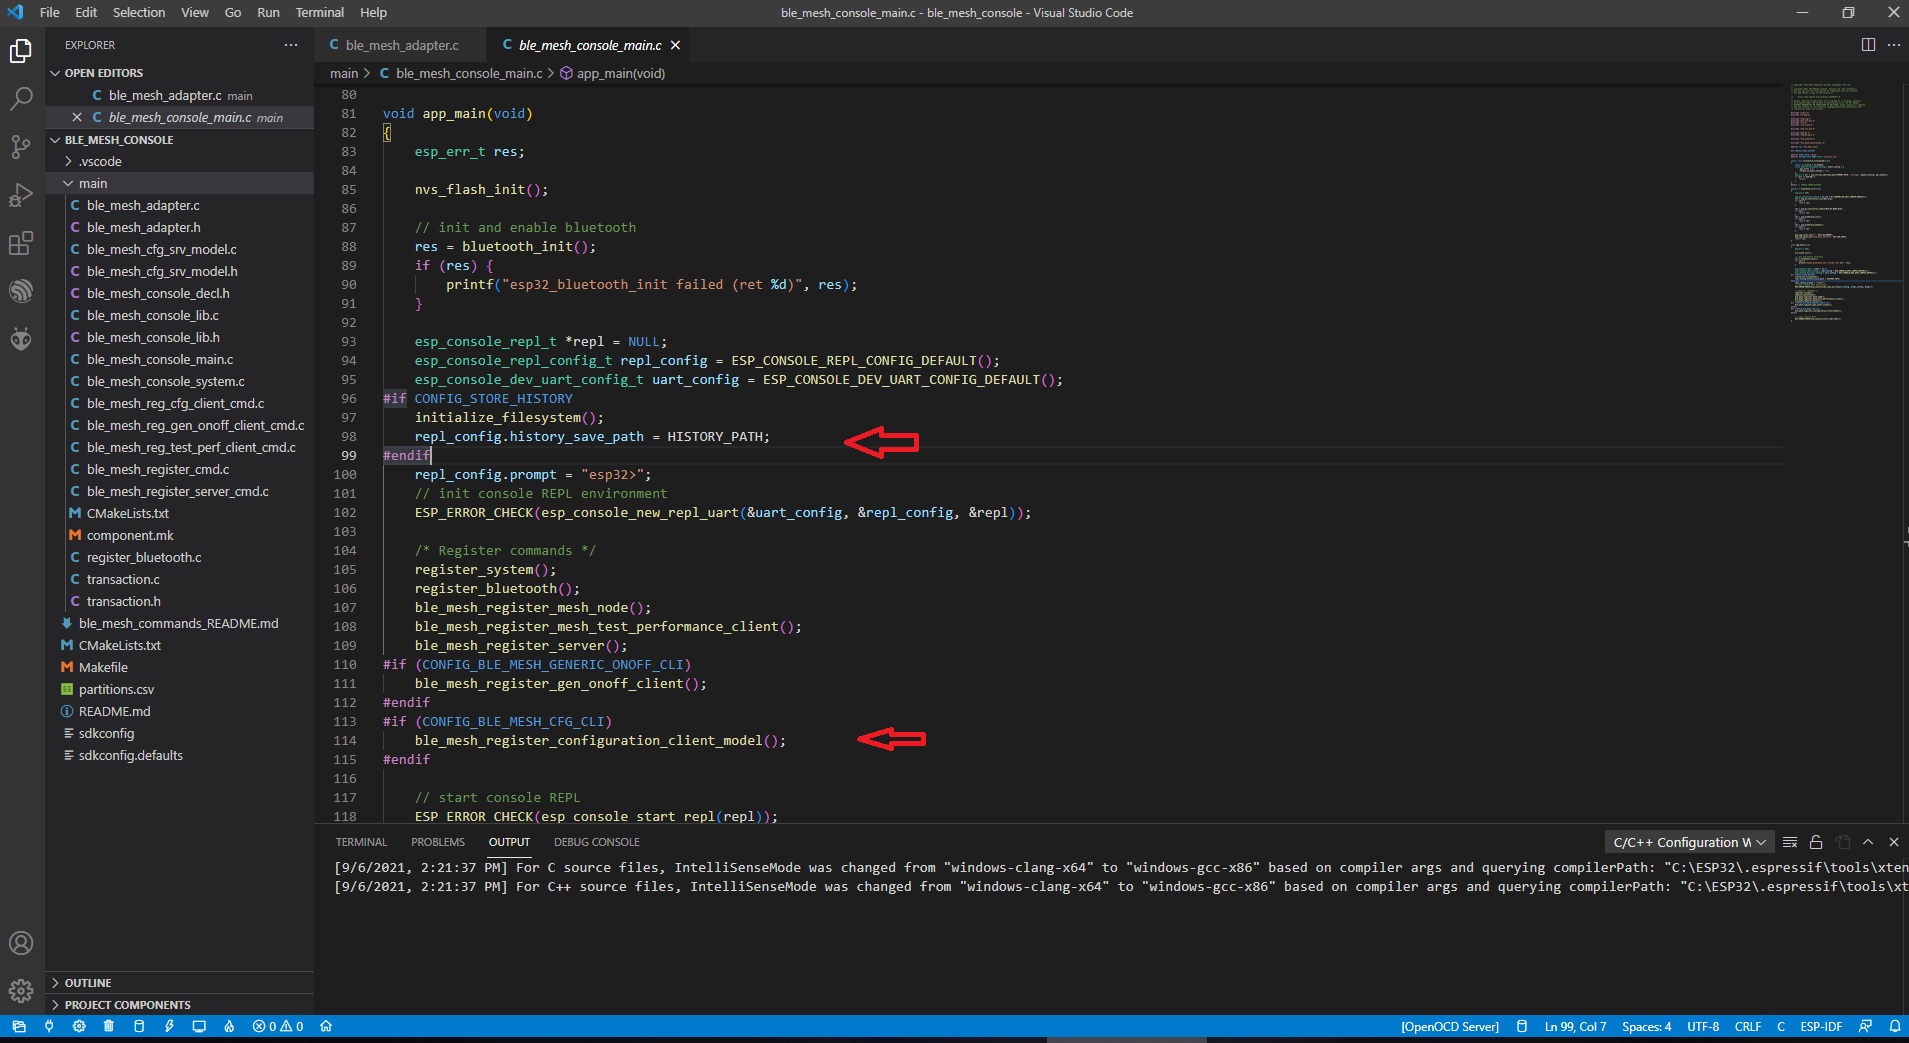Image resolution: width=1909 pixels, height=1043 pixels.
Task: Open ble_mesh_commands_README.md file
Action: click(178, 623)
